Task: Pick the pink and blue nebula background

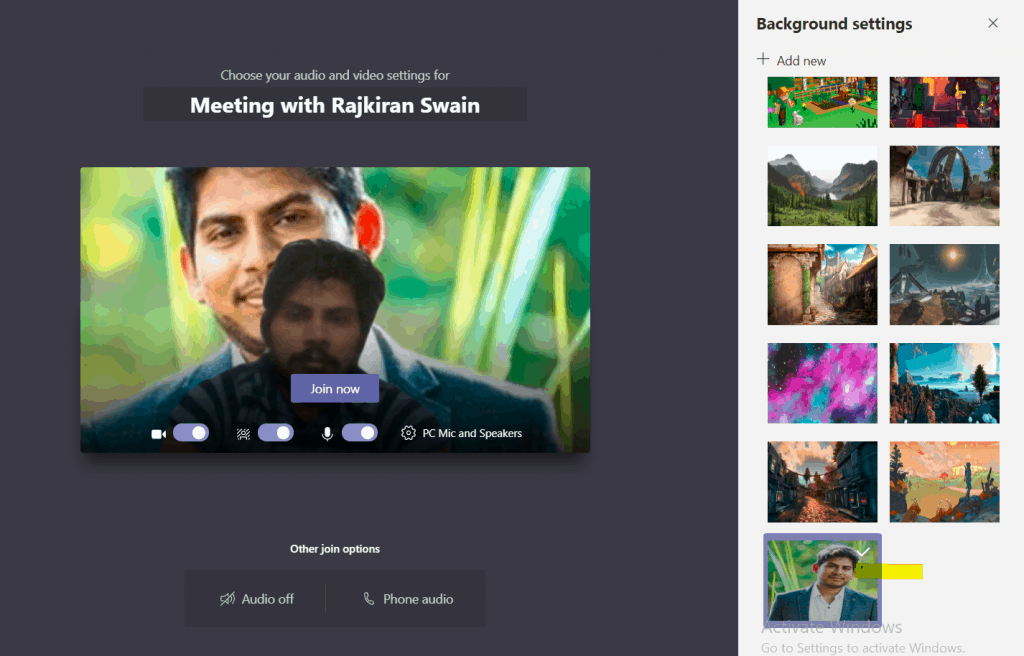Action: tap(822, 383)
